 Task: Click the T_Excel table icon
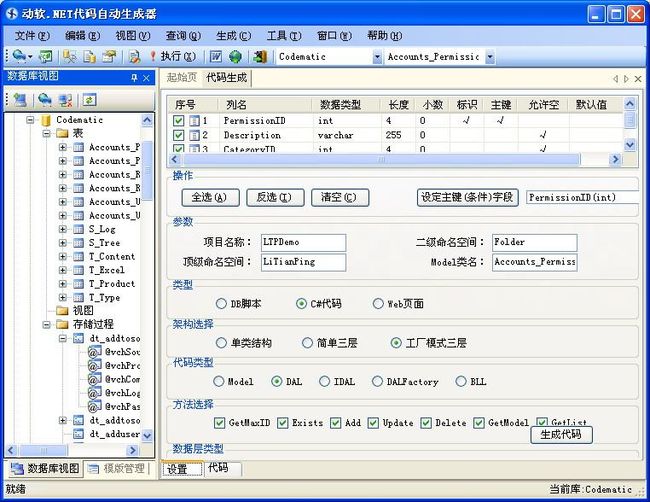point(78,270)
